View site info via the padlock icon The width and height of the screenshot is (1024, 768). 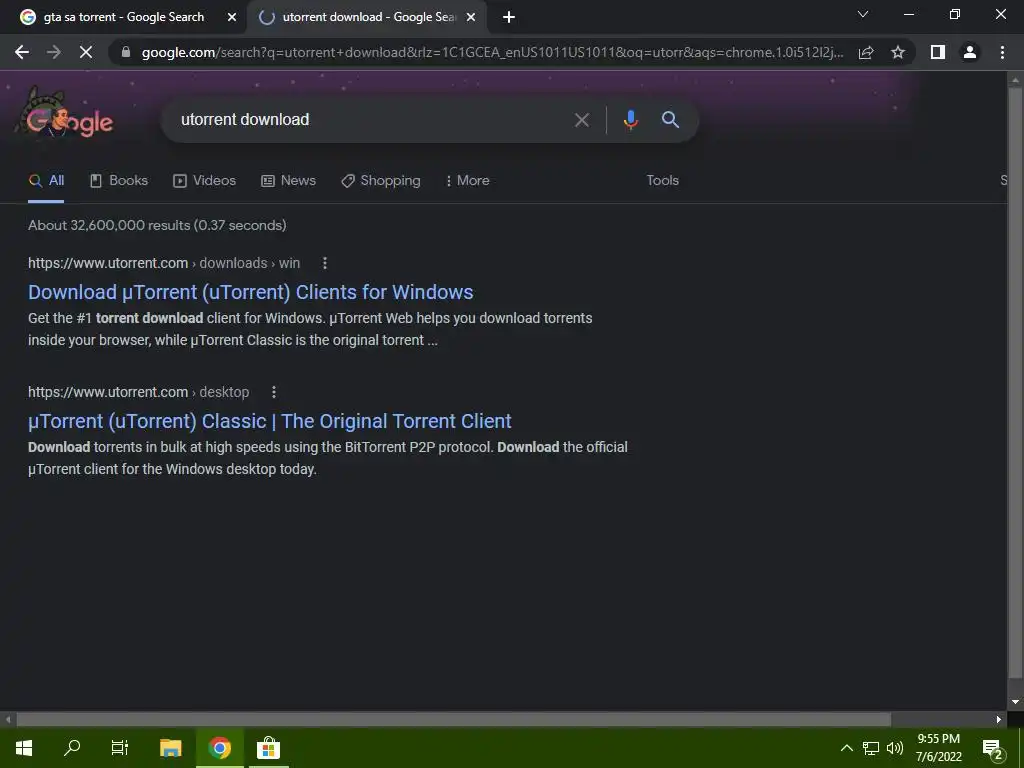click(x=126, y=52)
